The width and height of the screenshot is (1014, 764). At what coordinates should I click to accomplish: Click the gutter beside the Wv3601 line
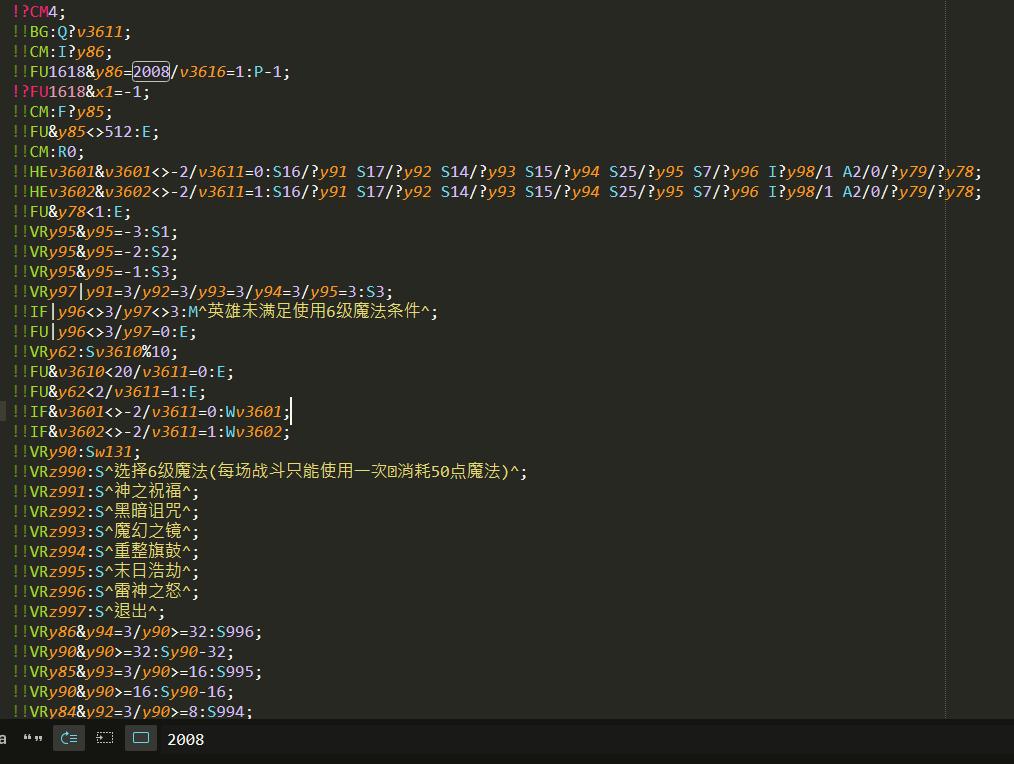(6, 411)
